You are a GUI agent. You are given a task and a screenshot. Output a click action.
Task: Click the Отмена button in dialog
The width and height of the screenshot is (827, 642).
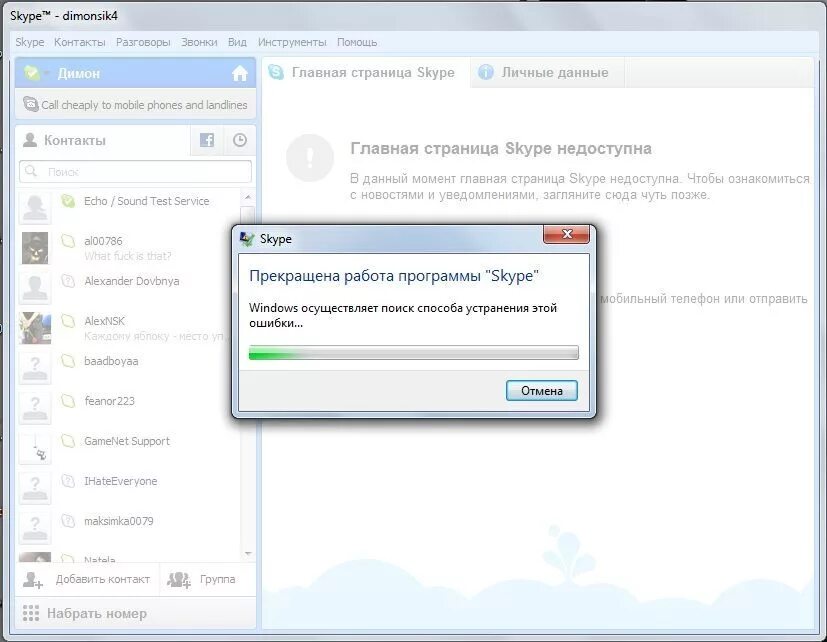coord(542,391)
